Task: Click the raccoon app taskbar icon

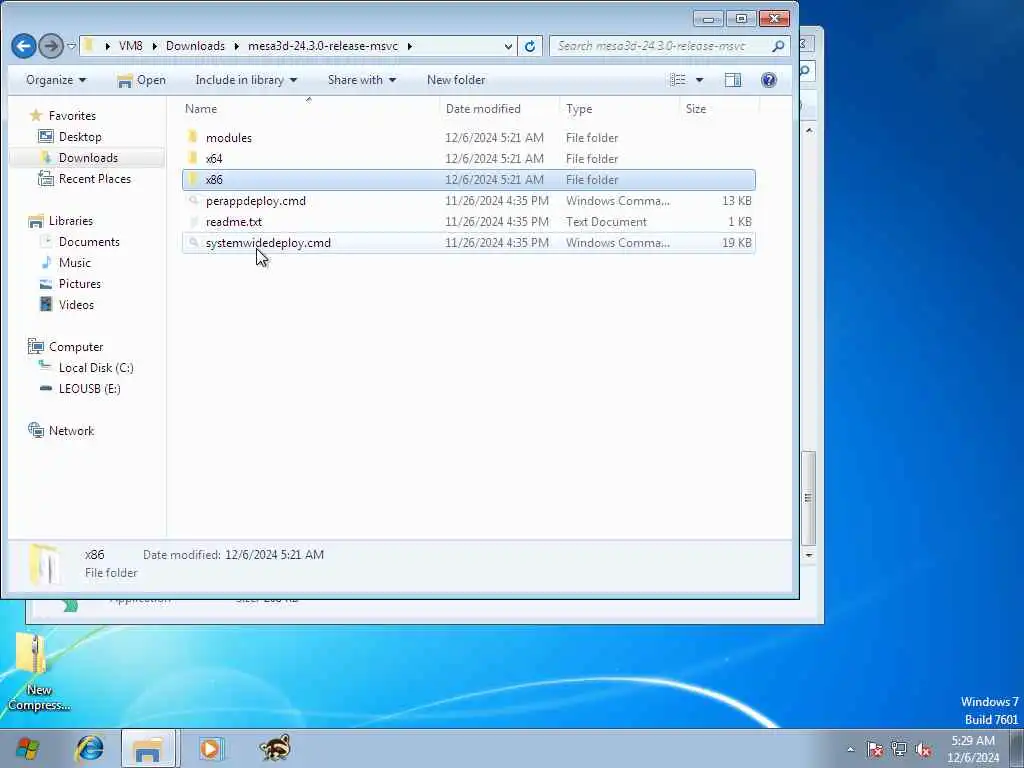Action: click(274, 748)
